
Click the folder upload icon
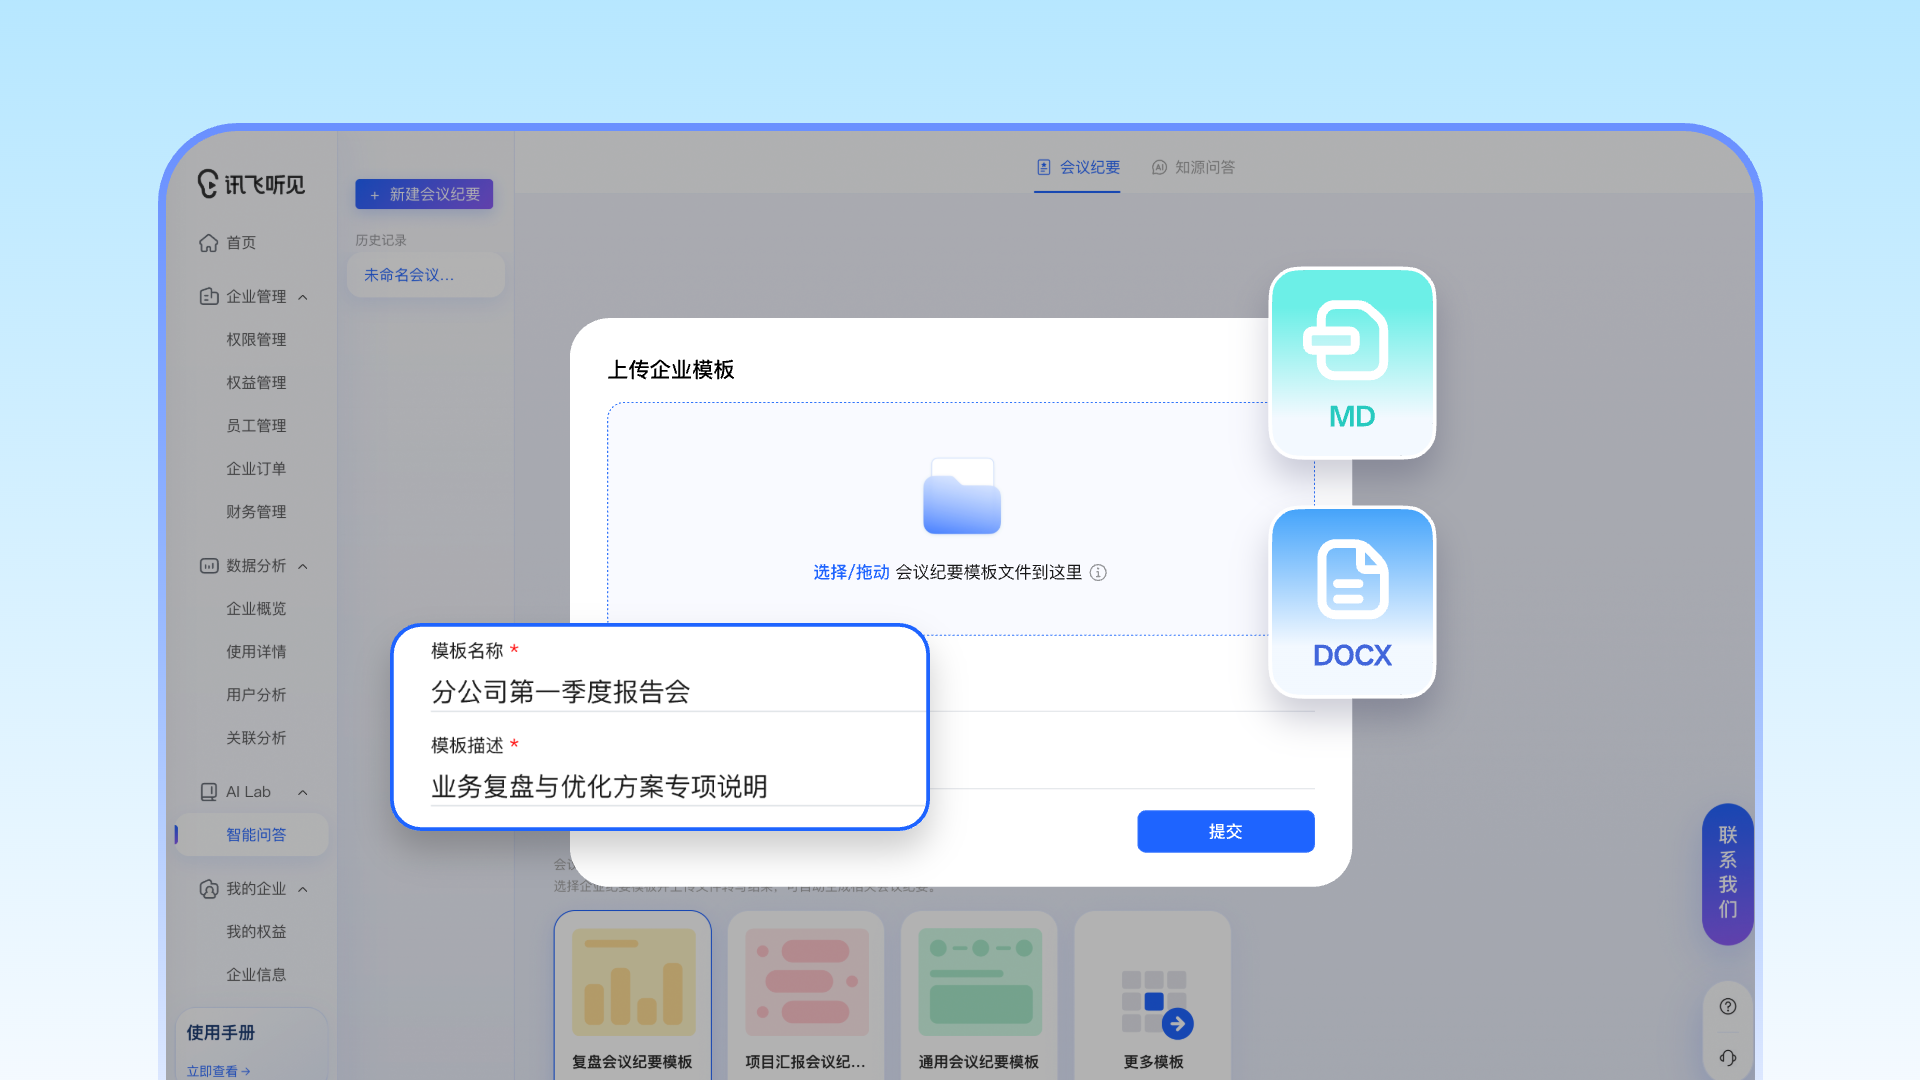[962, 496]
